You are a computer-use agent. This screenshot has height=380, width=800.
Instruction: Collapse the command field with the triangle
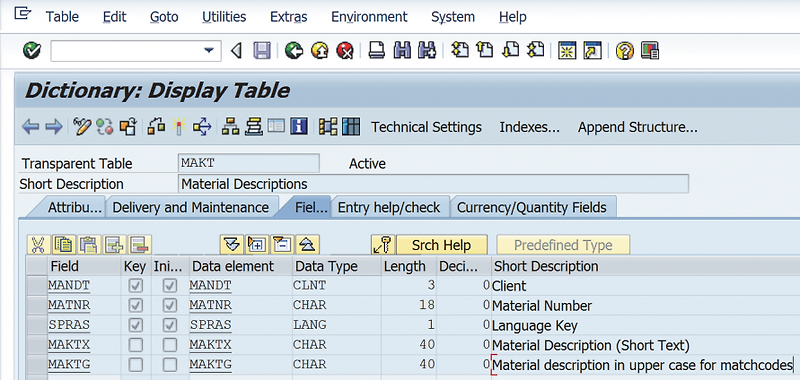pos(236,50)
